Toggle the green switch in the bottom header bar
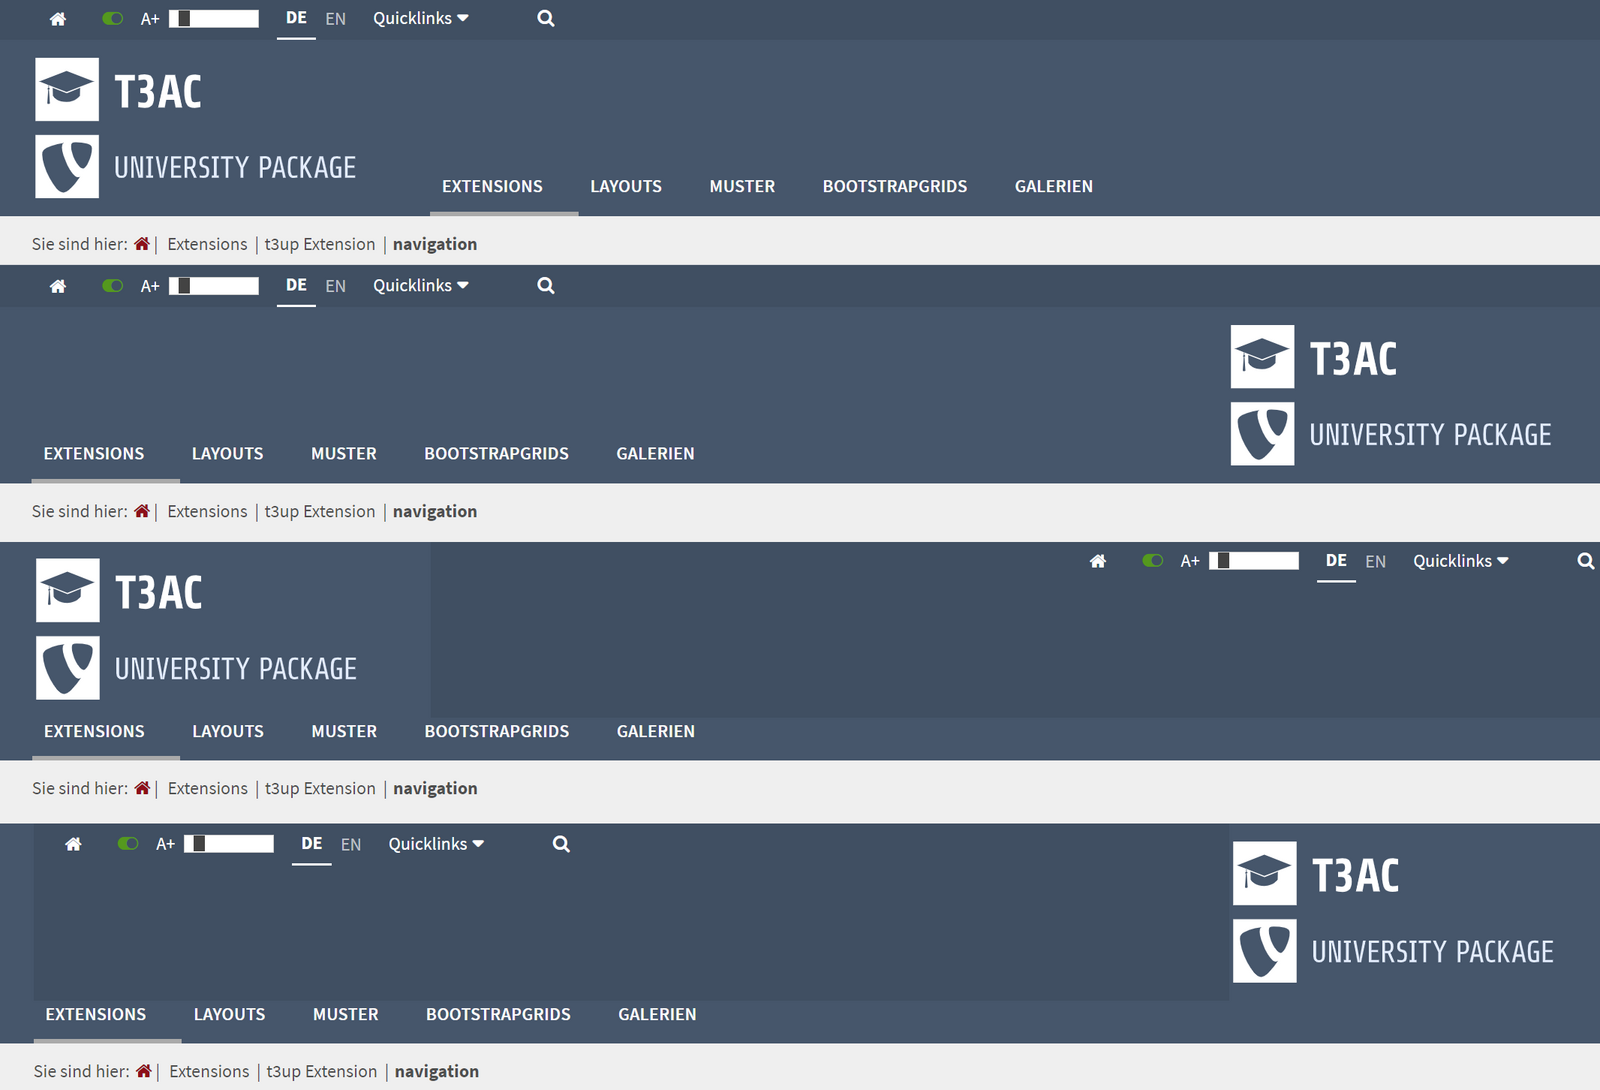 (x=128, y=843)
